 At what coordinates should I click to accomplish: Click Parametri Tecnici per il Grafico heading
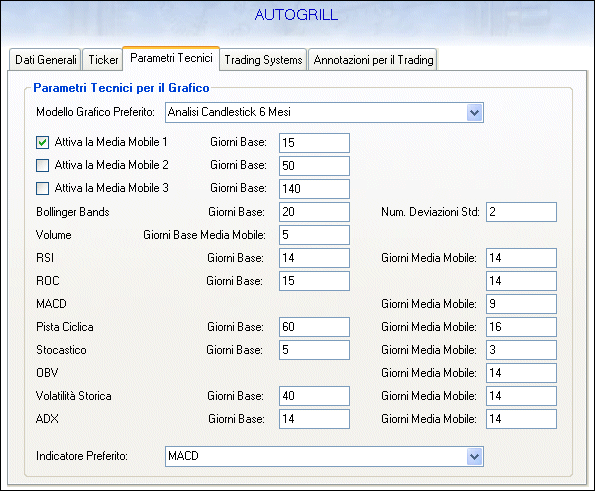pos(121,88)
